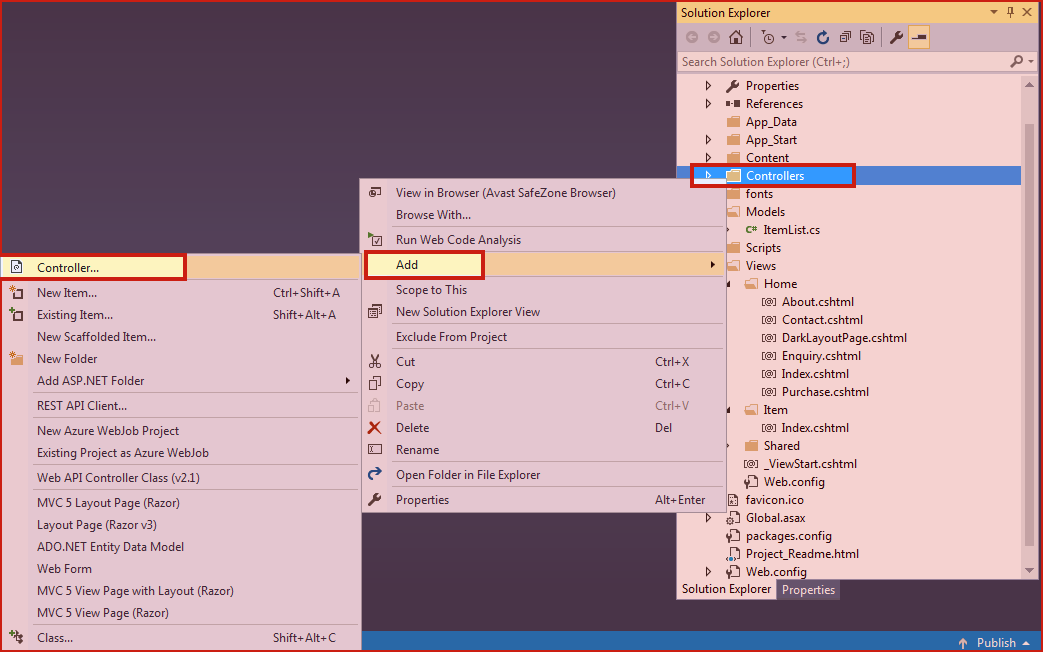Image resolution: width=1043 pixels, height=652 pixels.
Task: Open the Add submenu in context menu
Action: pos(545,265)
